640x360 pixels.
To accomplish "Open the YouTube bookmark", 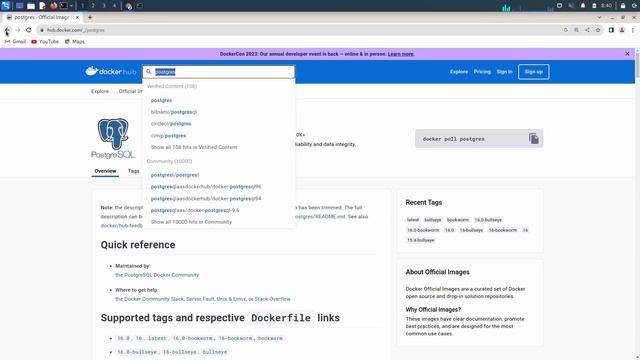I will point(45,42).
